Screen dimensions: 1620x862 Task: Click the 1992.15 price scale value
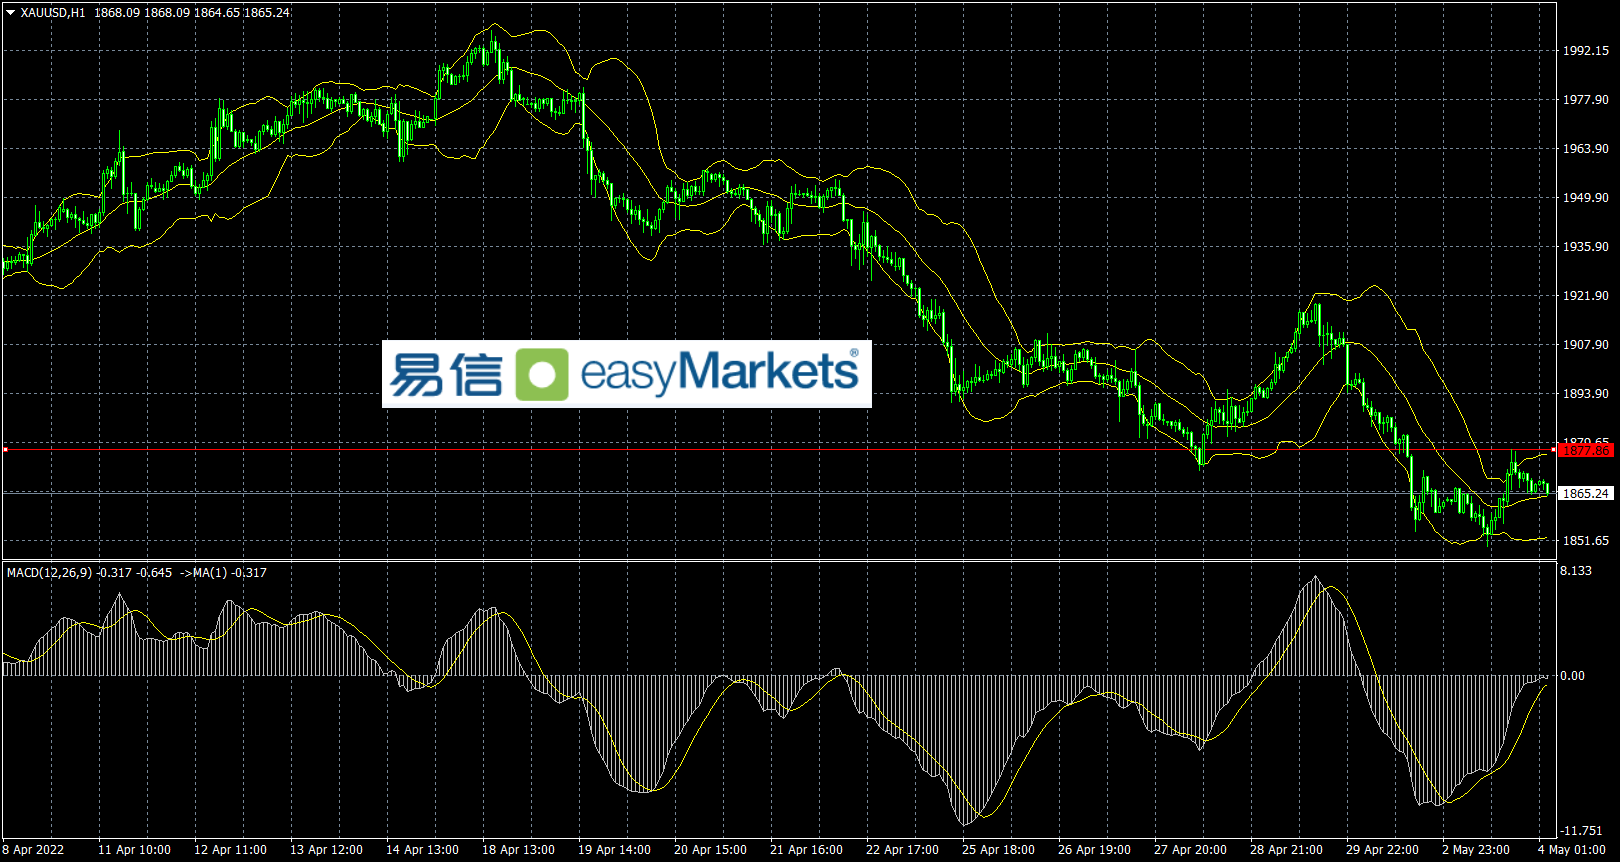pyautogui.click(x=1586, y=51)
